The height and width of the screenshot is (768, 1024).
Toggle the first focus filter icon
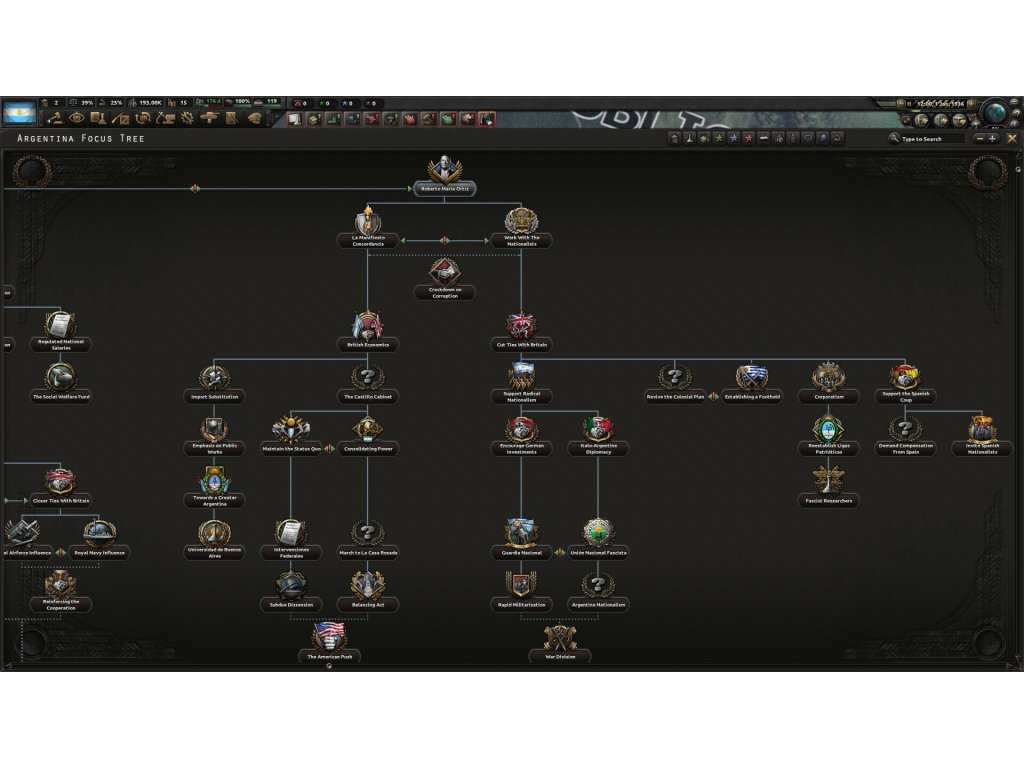click(x=675, y=138)
